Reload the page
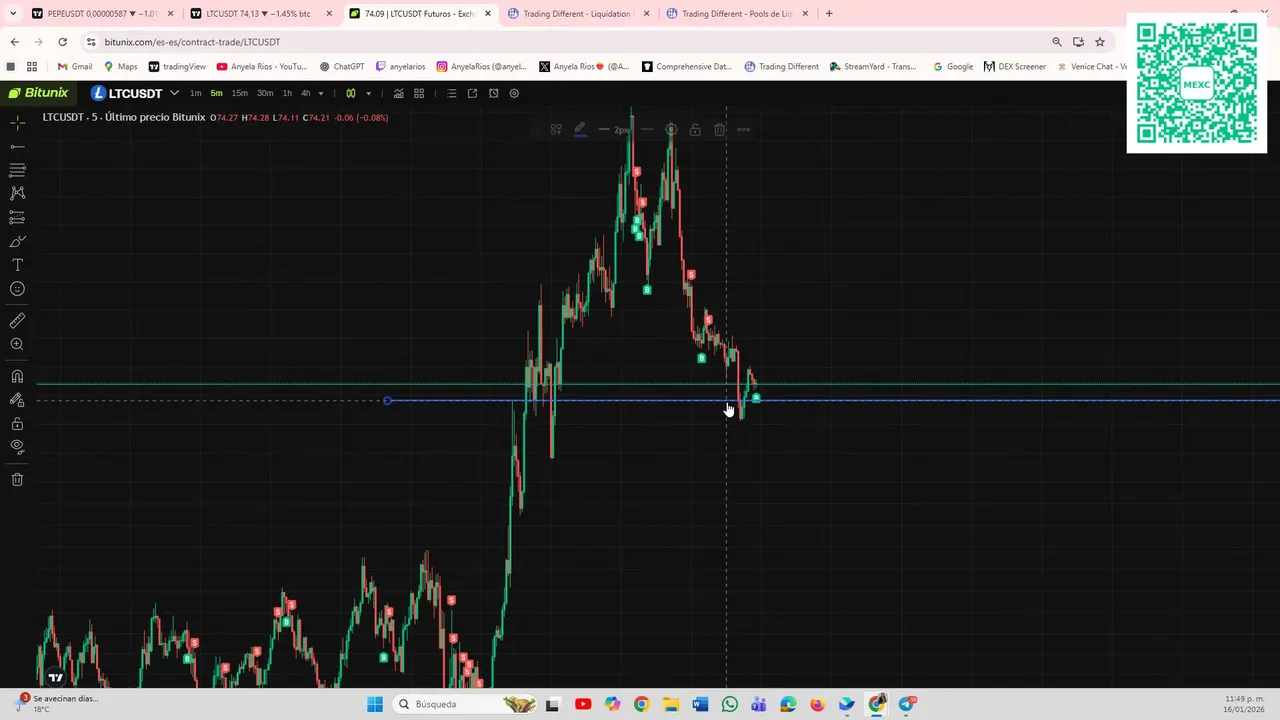The height and width of the screenshot is (720, 1280). click(x=62, y=42)
